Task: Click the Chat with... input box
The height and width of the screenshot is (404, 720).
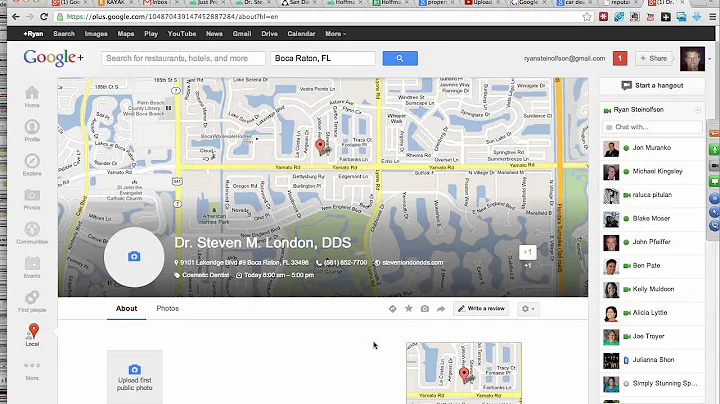Action: click(652, 127)
